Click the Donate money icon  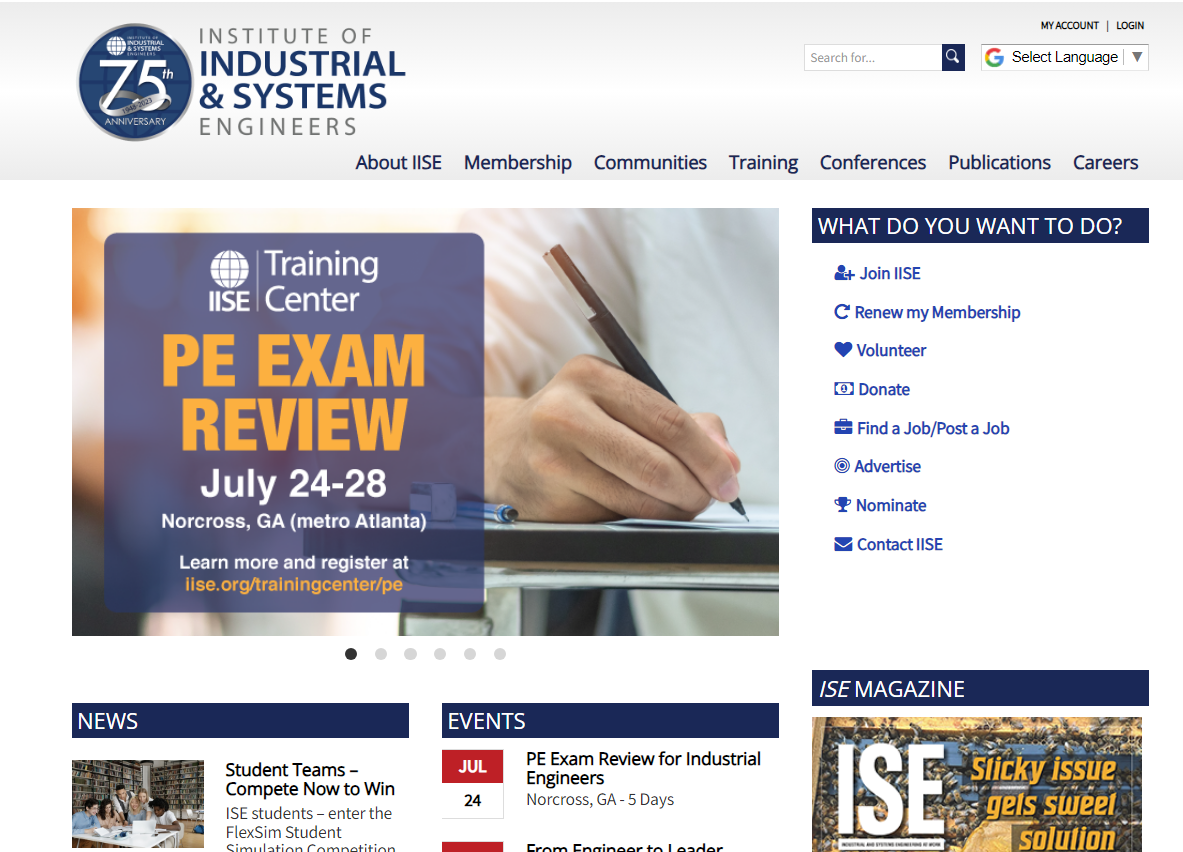point(843,389)
